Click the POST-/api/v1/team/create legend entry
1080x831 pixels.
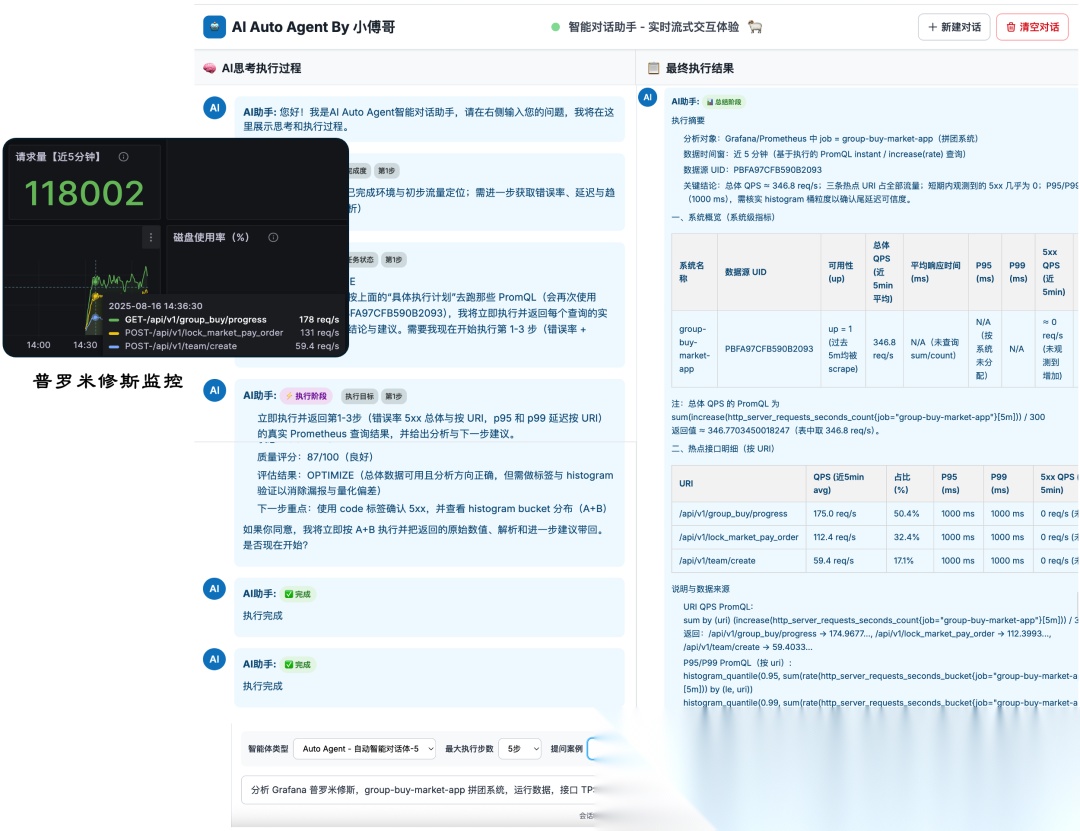[180, 346]
